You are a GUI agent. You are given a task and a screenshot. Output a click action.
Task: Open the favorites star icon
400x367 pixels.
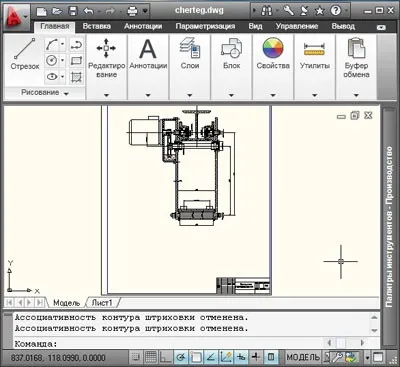320,11
